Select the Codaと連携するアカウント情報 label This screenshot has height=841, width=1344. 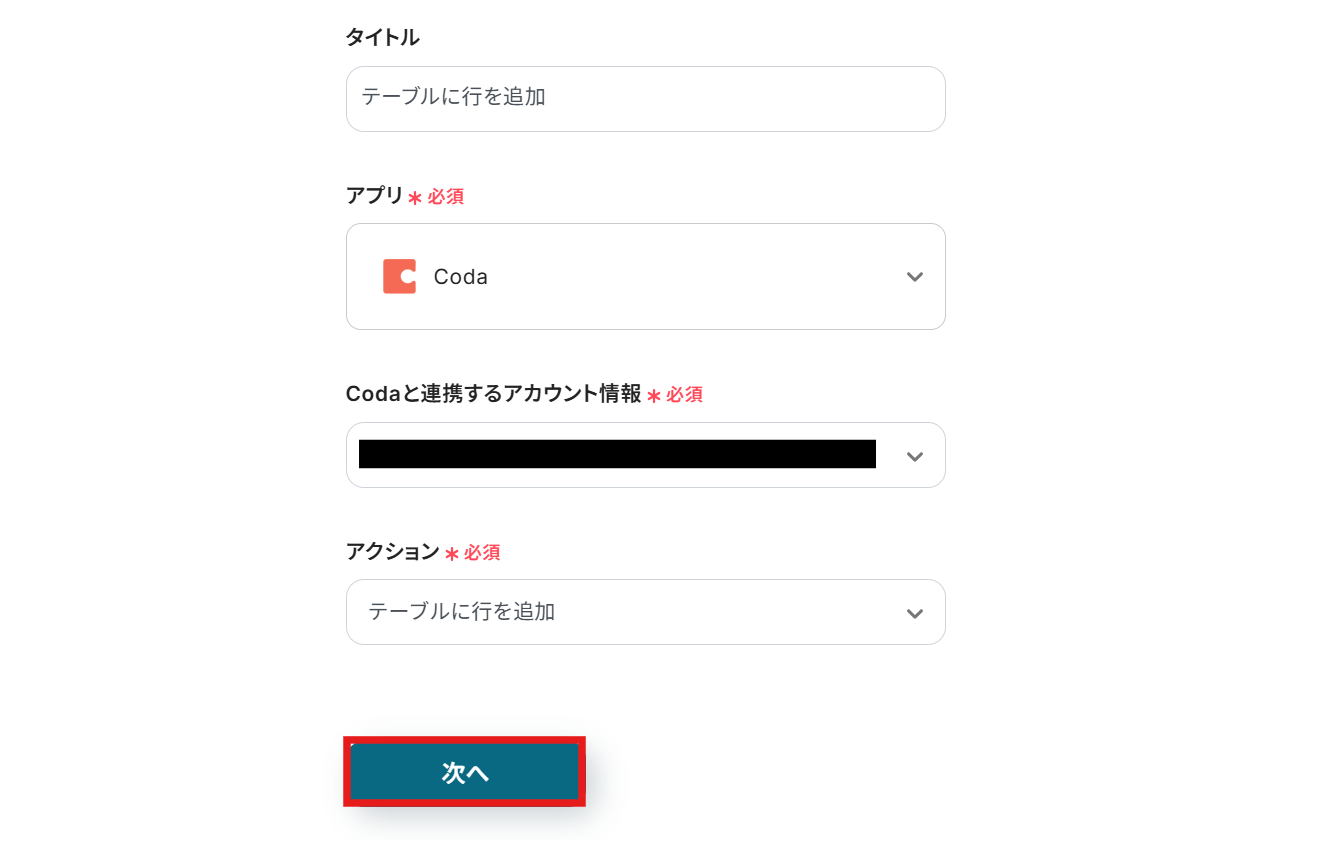pos(493,394)
